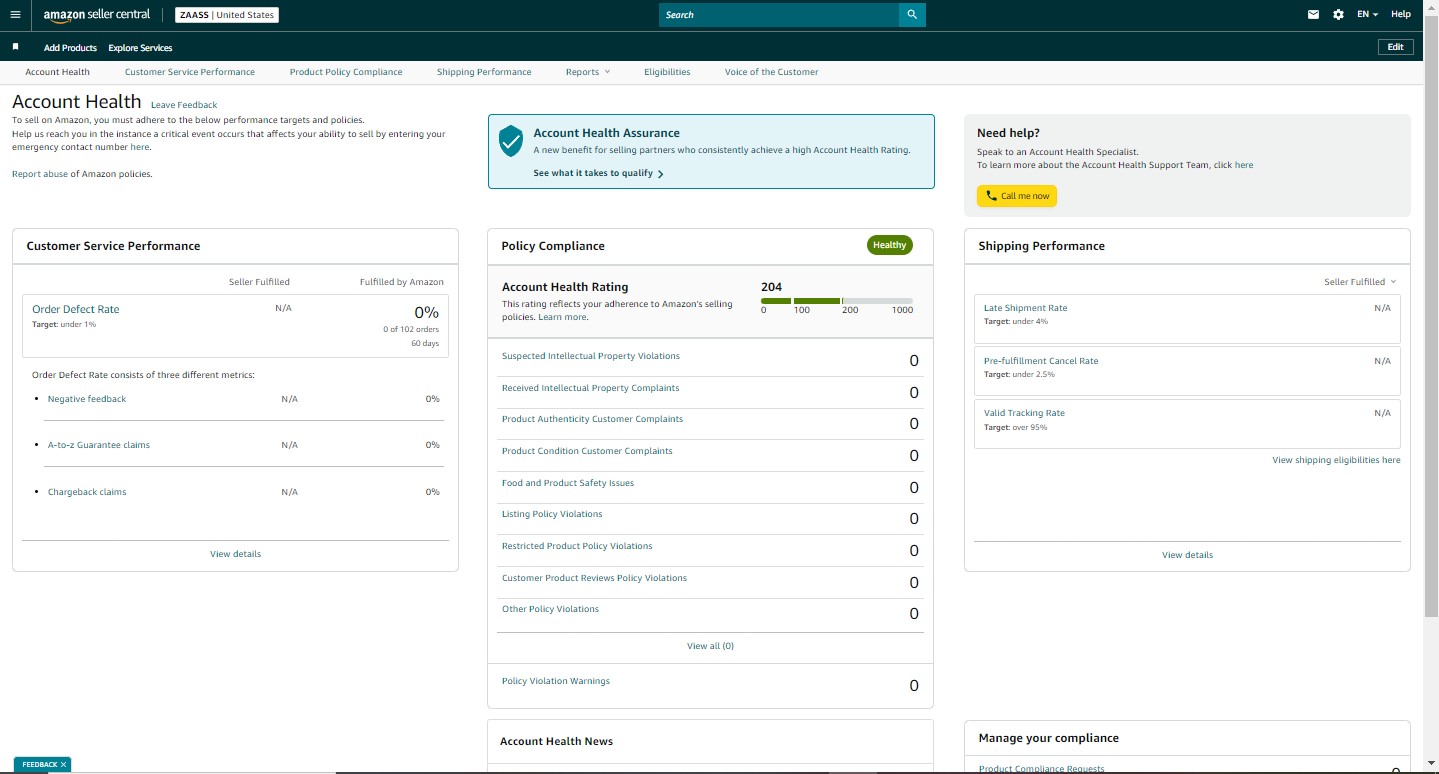
Task: Open the Chargeback claims link
Action: 87,492
